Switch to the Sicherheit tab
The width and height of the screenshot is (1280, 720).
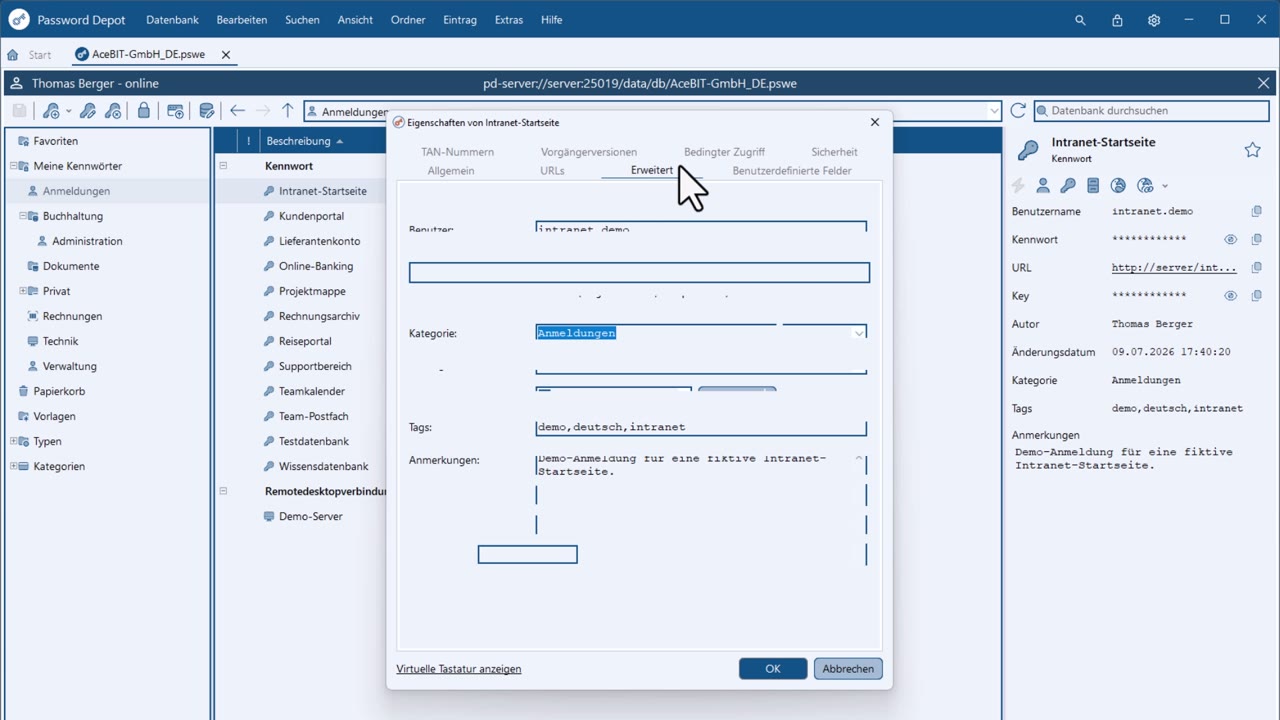coord(834,152)
